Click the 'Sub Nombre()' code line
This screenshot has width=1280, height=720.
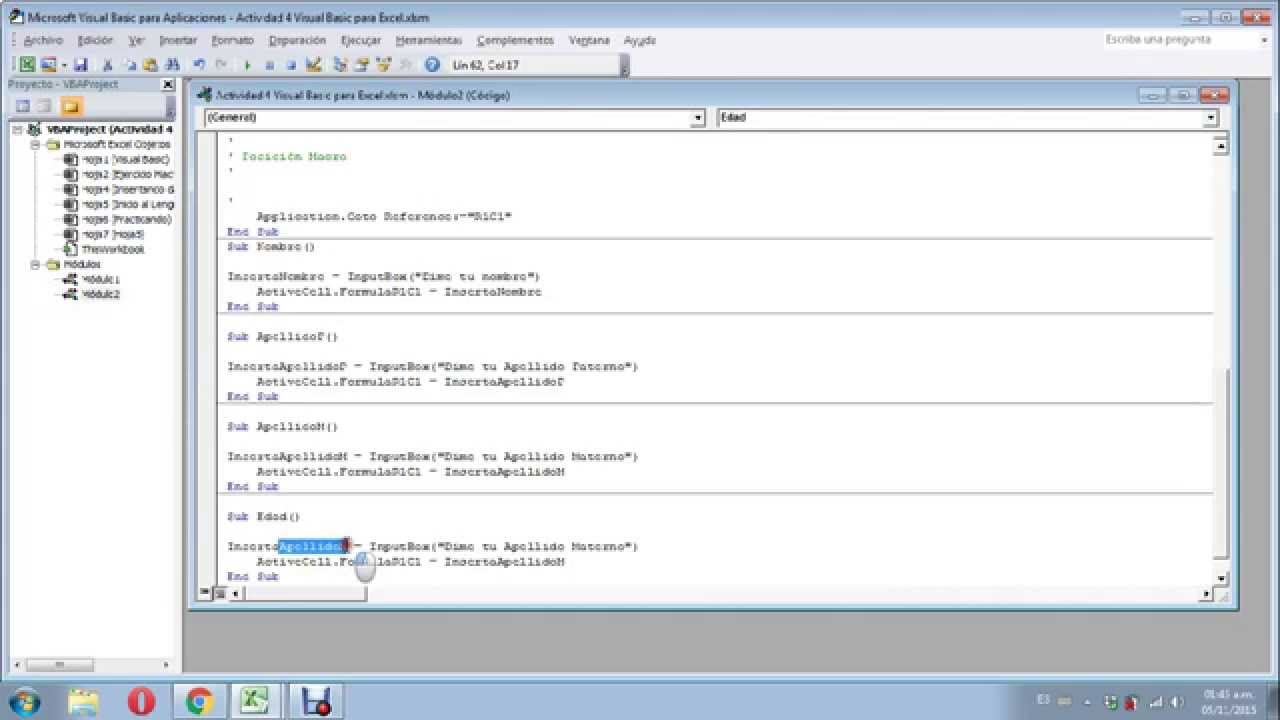271,246
